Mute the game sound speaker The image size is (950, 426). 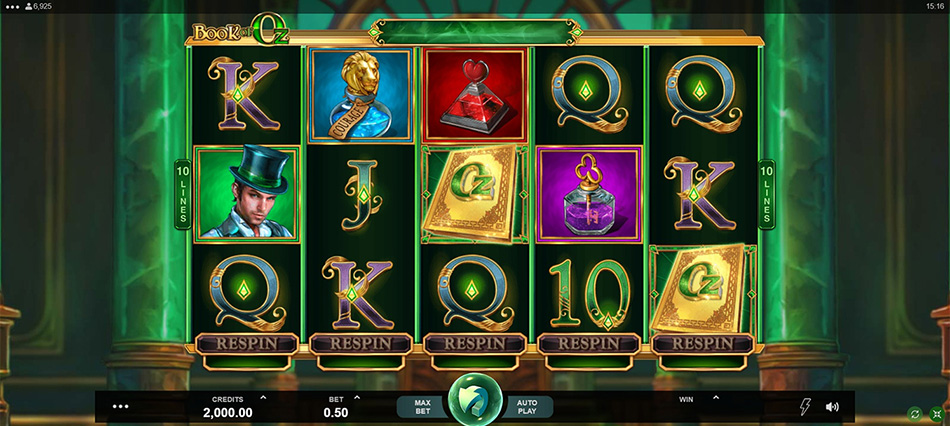pos(832,407)
